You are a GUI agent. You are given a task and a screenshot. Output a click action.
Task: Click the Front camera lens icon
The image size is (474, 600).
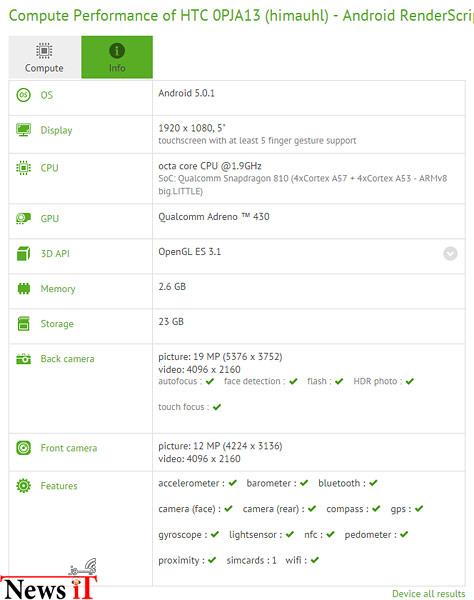pos(23,448)
